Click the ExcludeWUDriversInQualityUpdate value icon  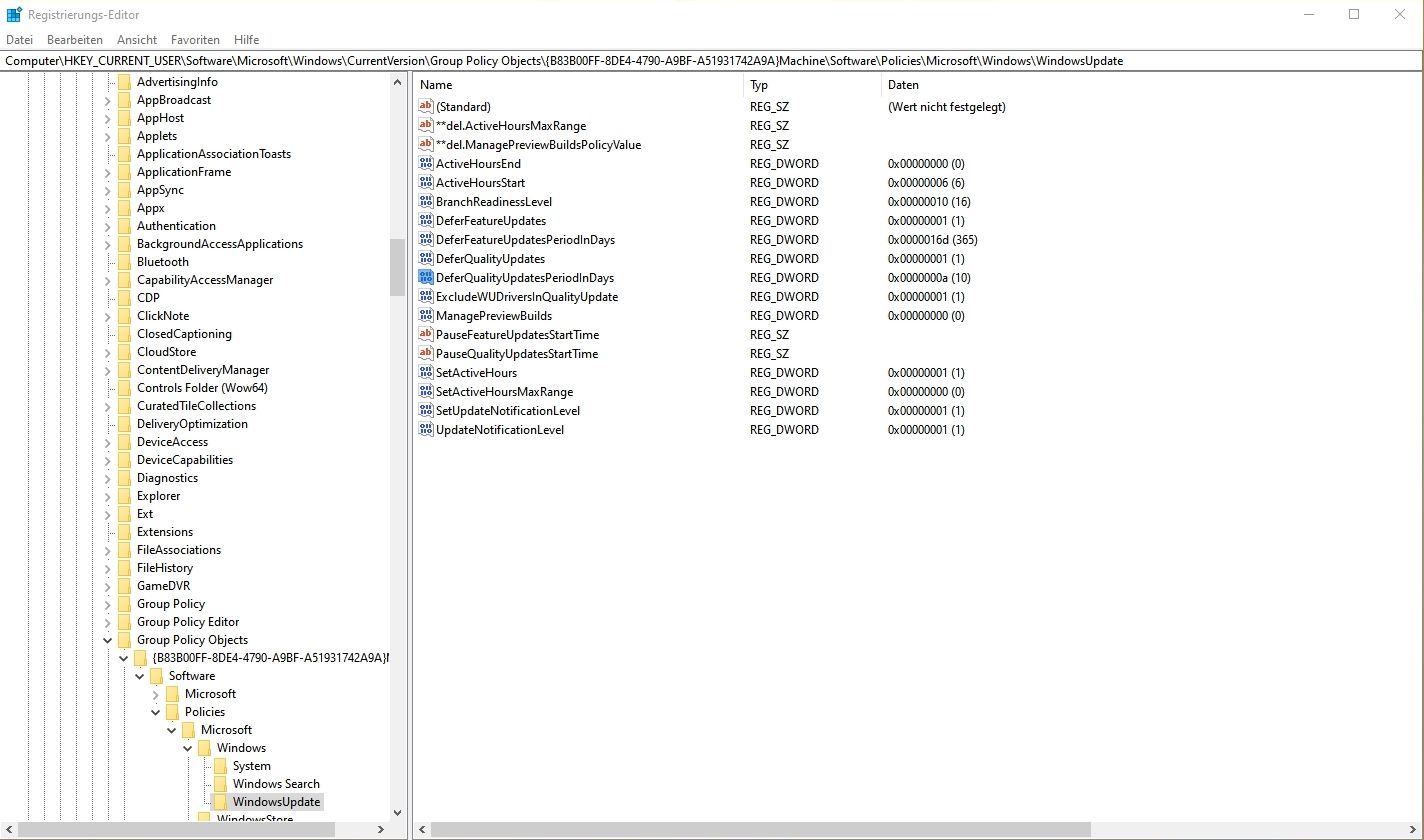[426, 296]
